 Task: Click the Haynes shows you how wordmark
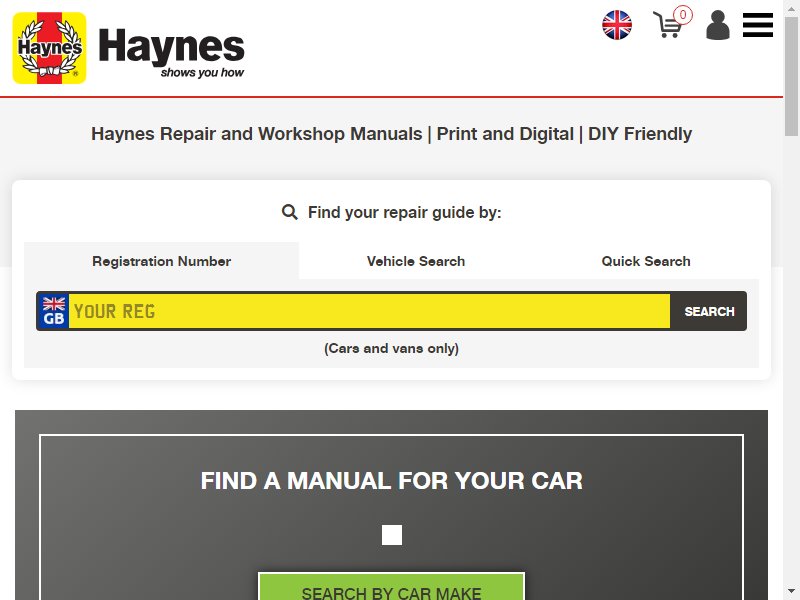click(171, 53)
